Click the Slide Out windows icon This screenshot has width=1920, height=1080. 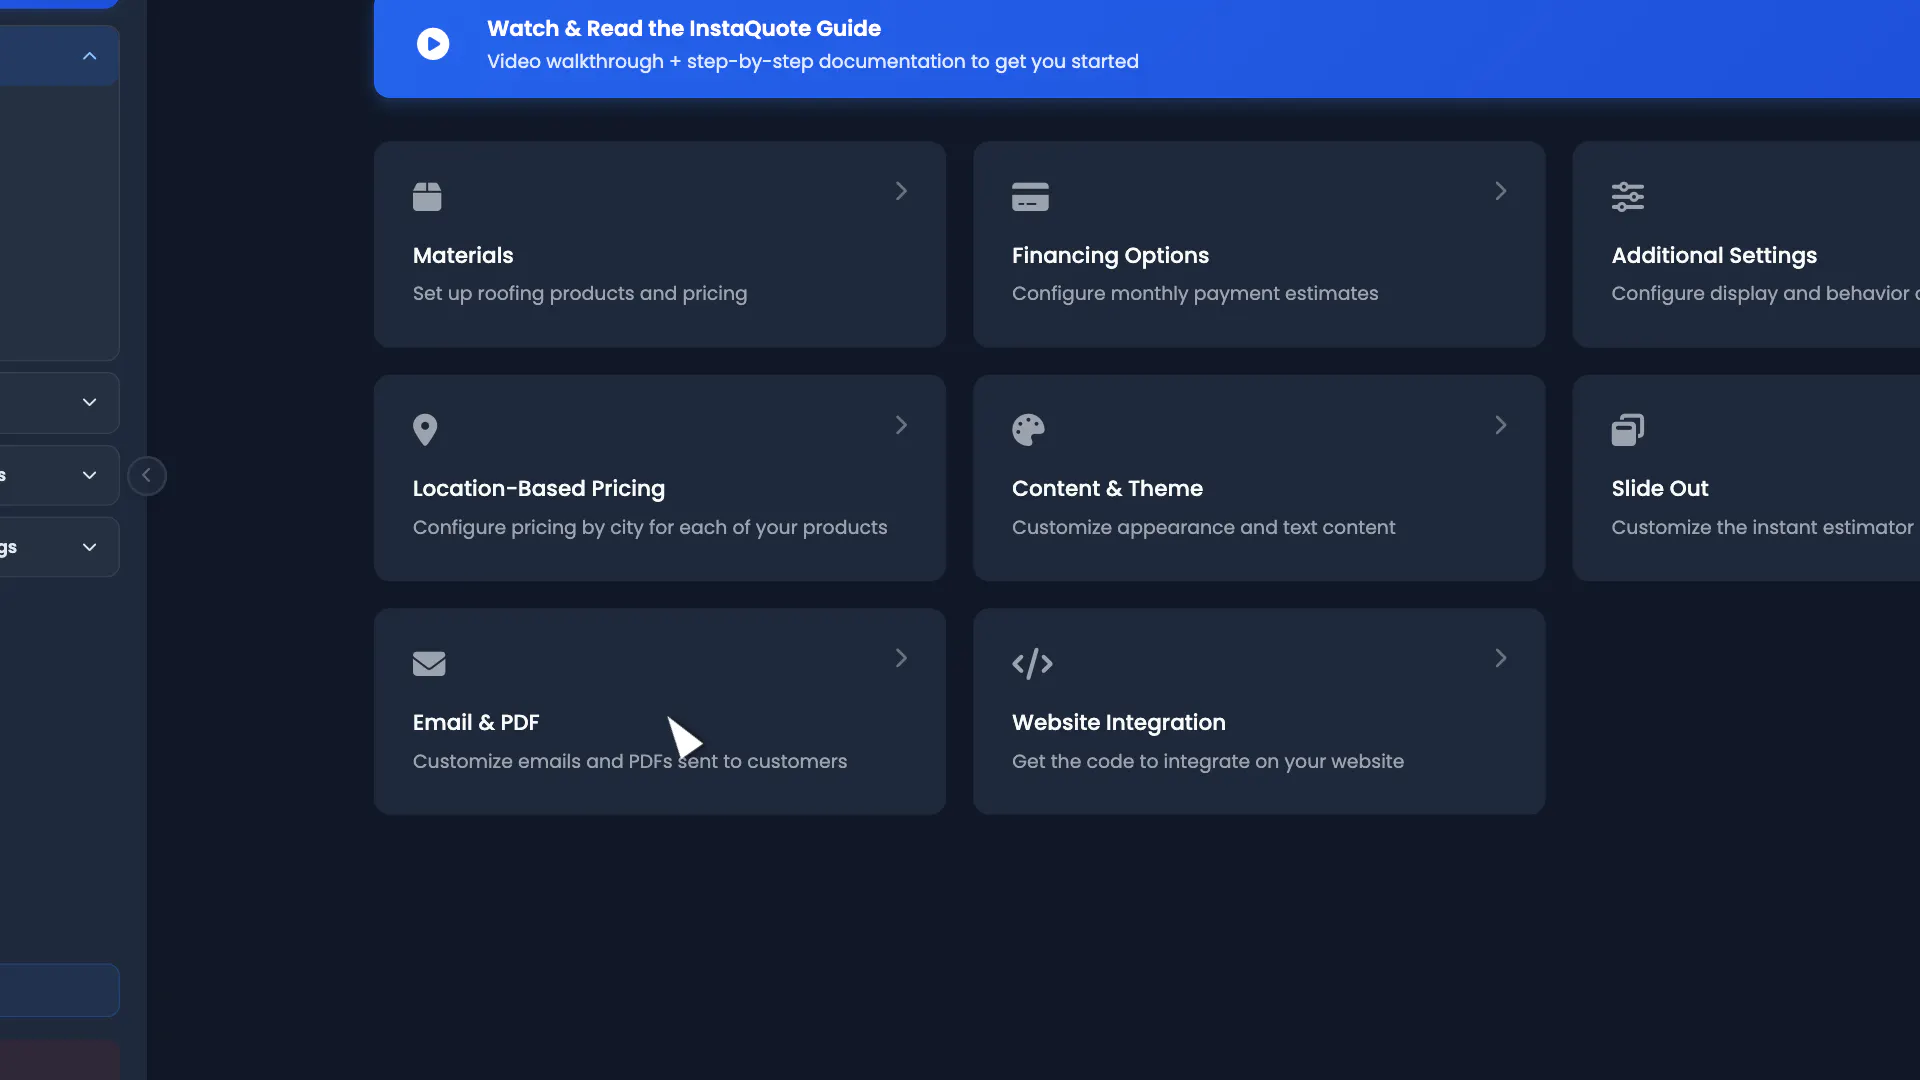coord(1628,430)
